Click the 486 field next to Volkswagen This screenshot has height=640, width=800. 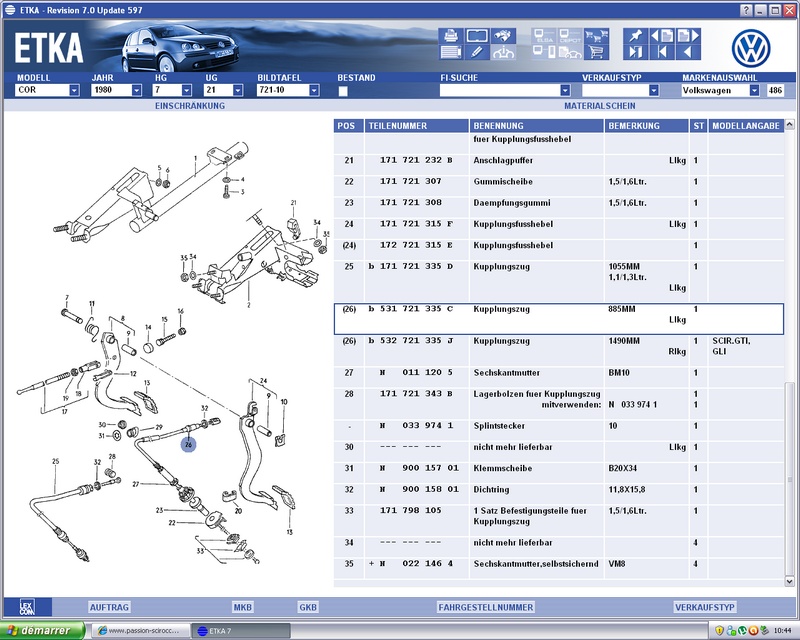(776, 90)
